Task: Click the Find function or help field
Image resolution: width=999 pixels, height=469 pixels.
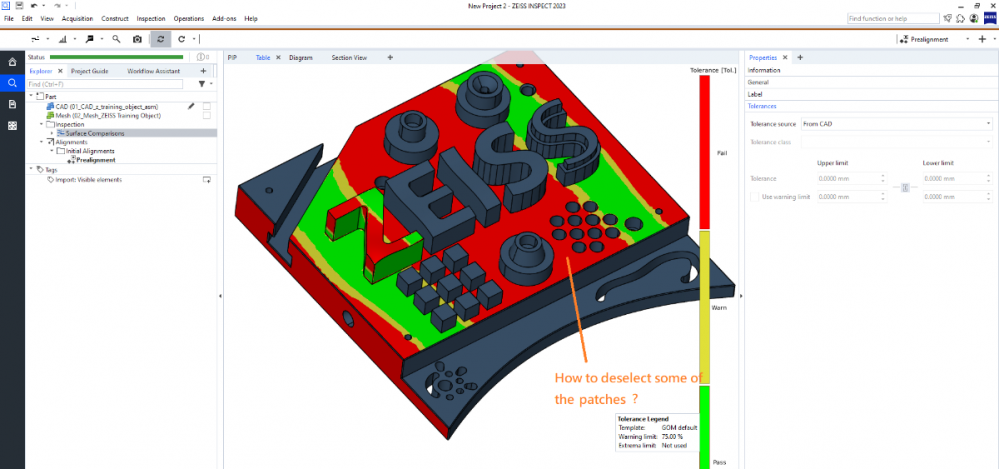Action: tap(892, 18)
